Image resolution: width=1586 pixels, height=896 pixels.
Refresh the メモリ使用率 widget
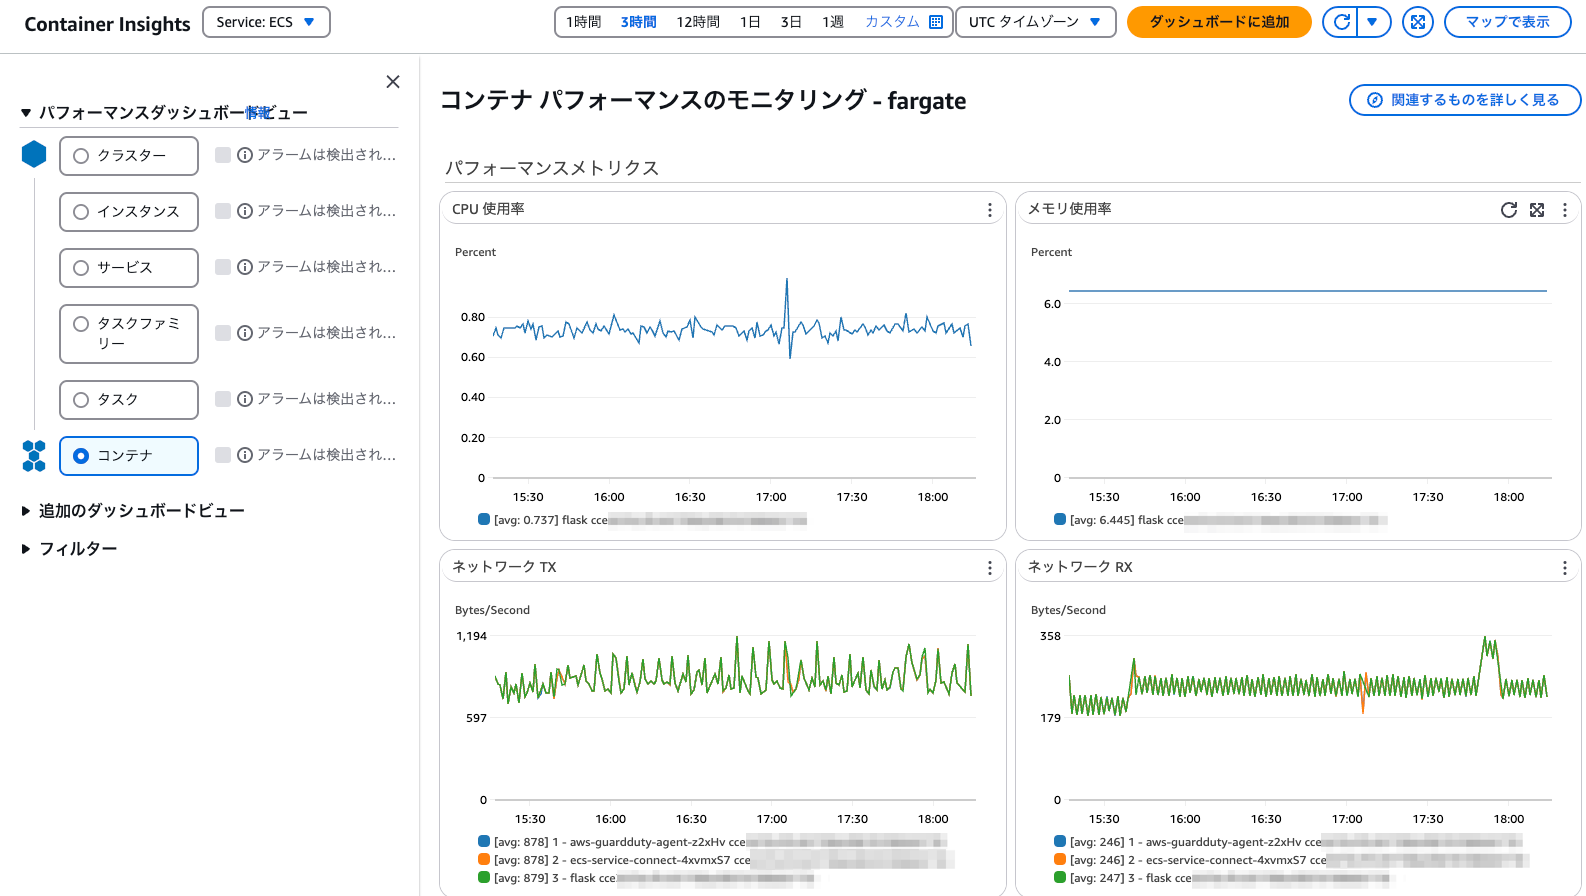1509,210
